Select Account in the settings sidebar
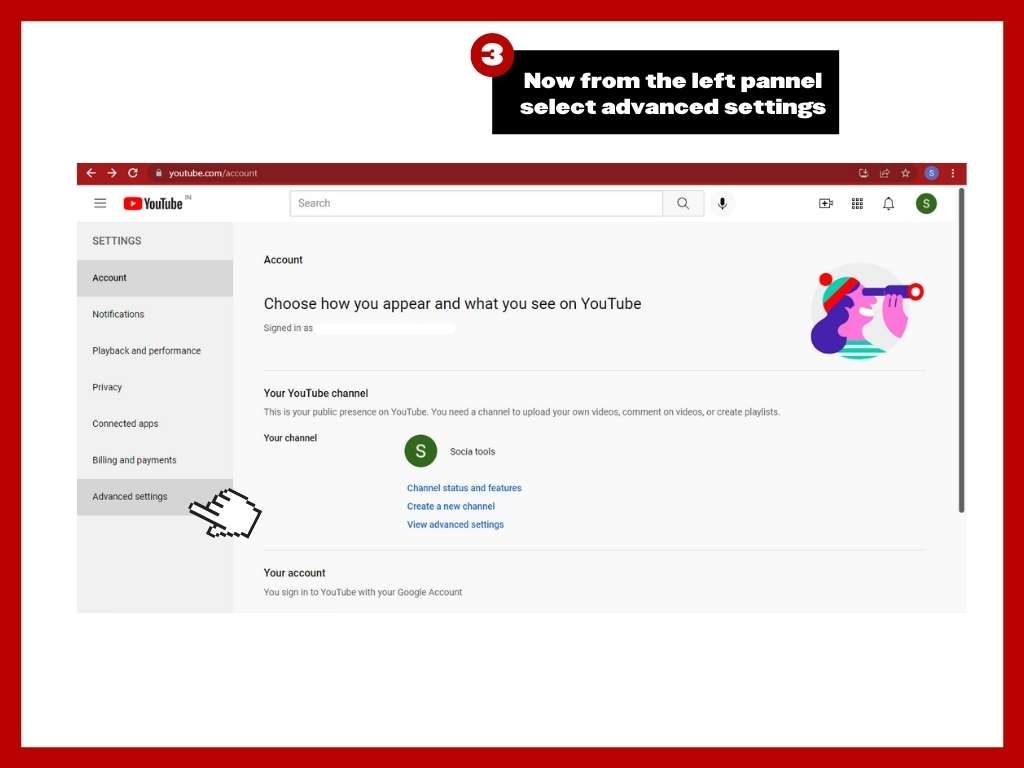The height and width of the screenshot is (768, 1024). coord(155,278)
